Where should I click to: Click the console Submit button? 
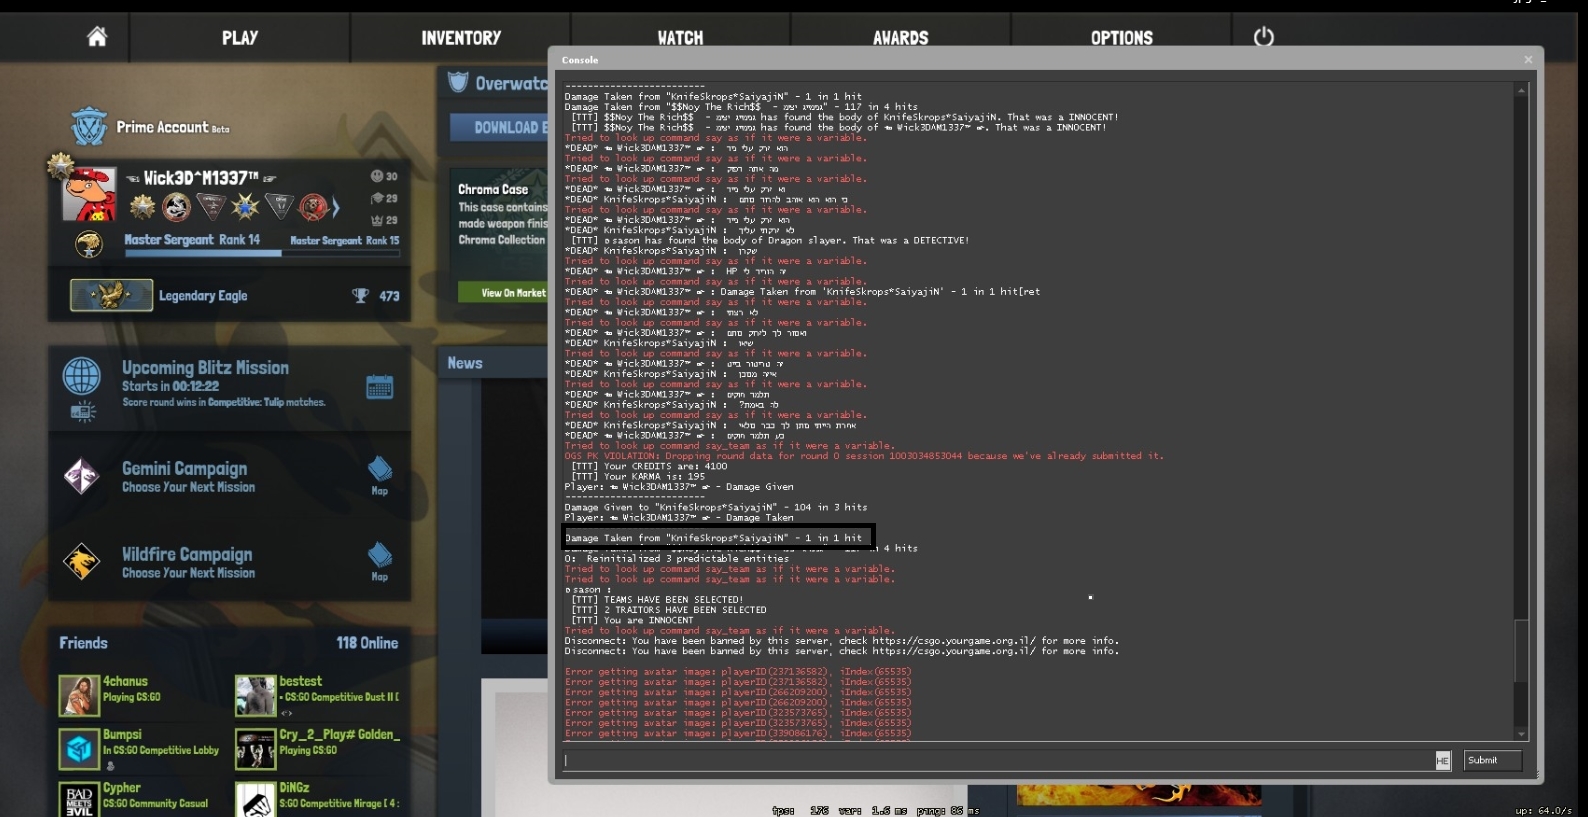(1492, 760)
